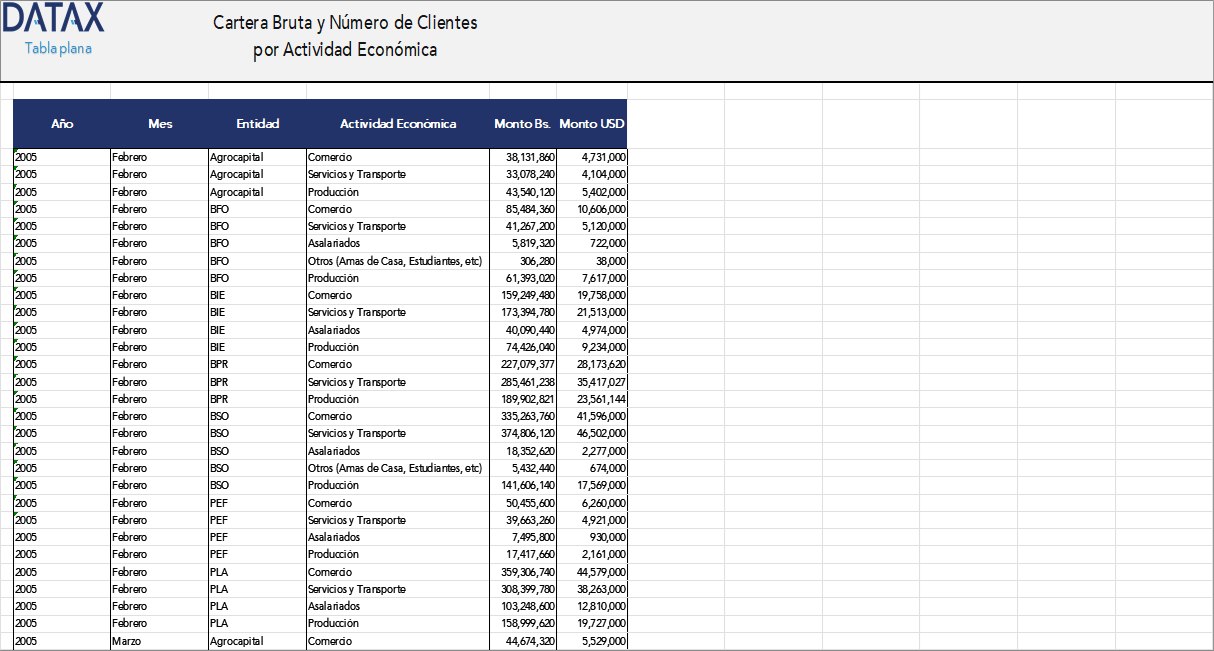The height and width of the screenshot is (651, 1214).
Task: Select the PLA value 44,579,000
Action: coord(600,572)
